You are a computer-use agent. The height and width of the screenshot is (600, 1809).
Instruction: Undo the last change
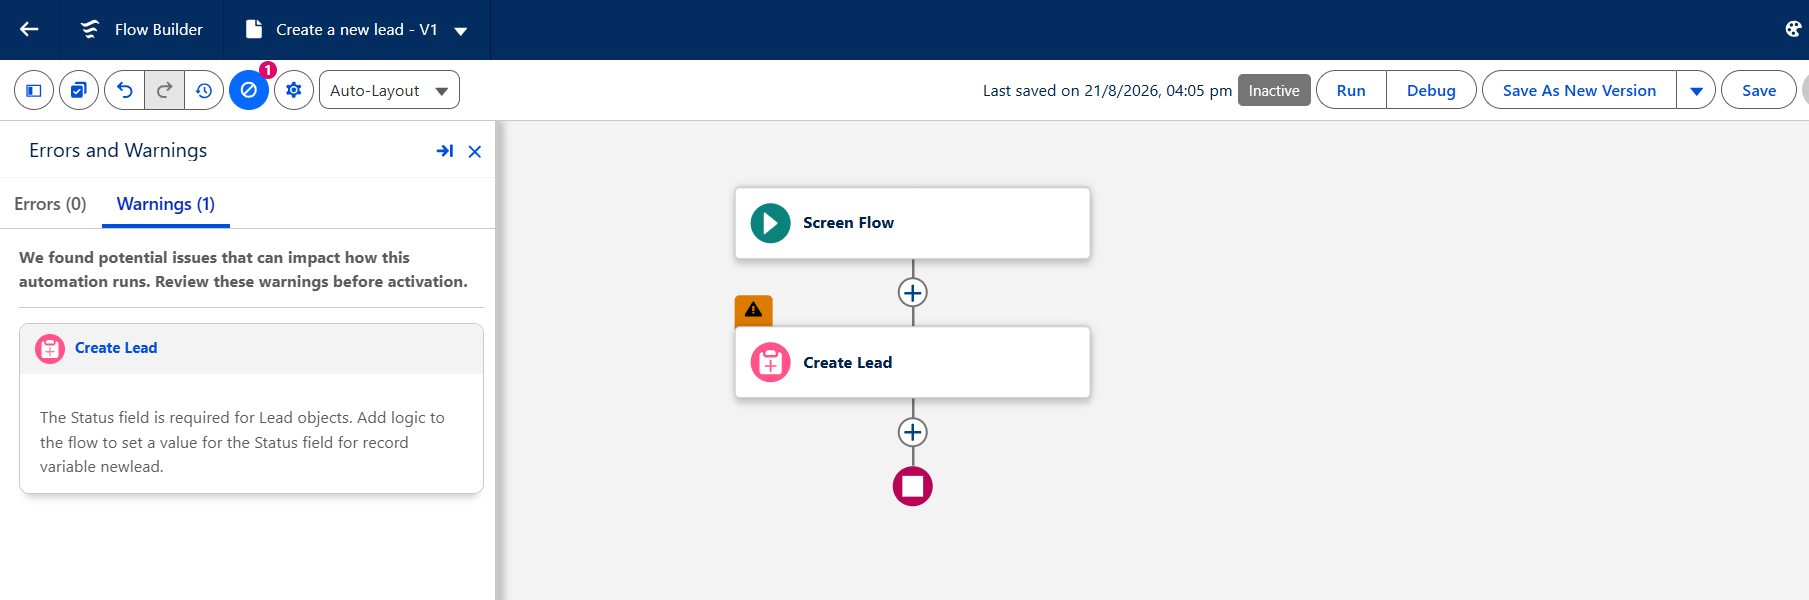124,90
